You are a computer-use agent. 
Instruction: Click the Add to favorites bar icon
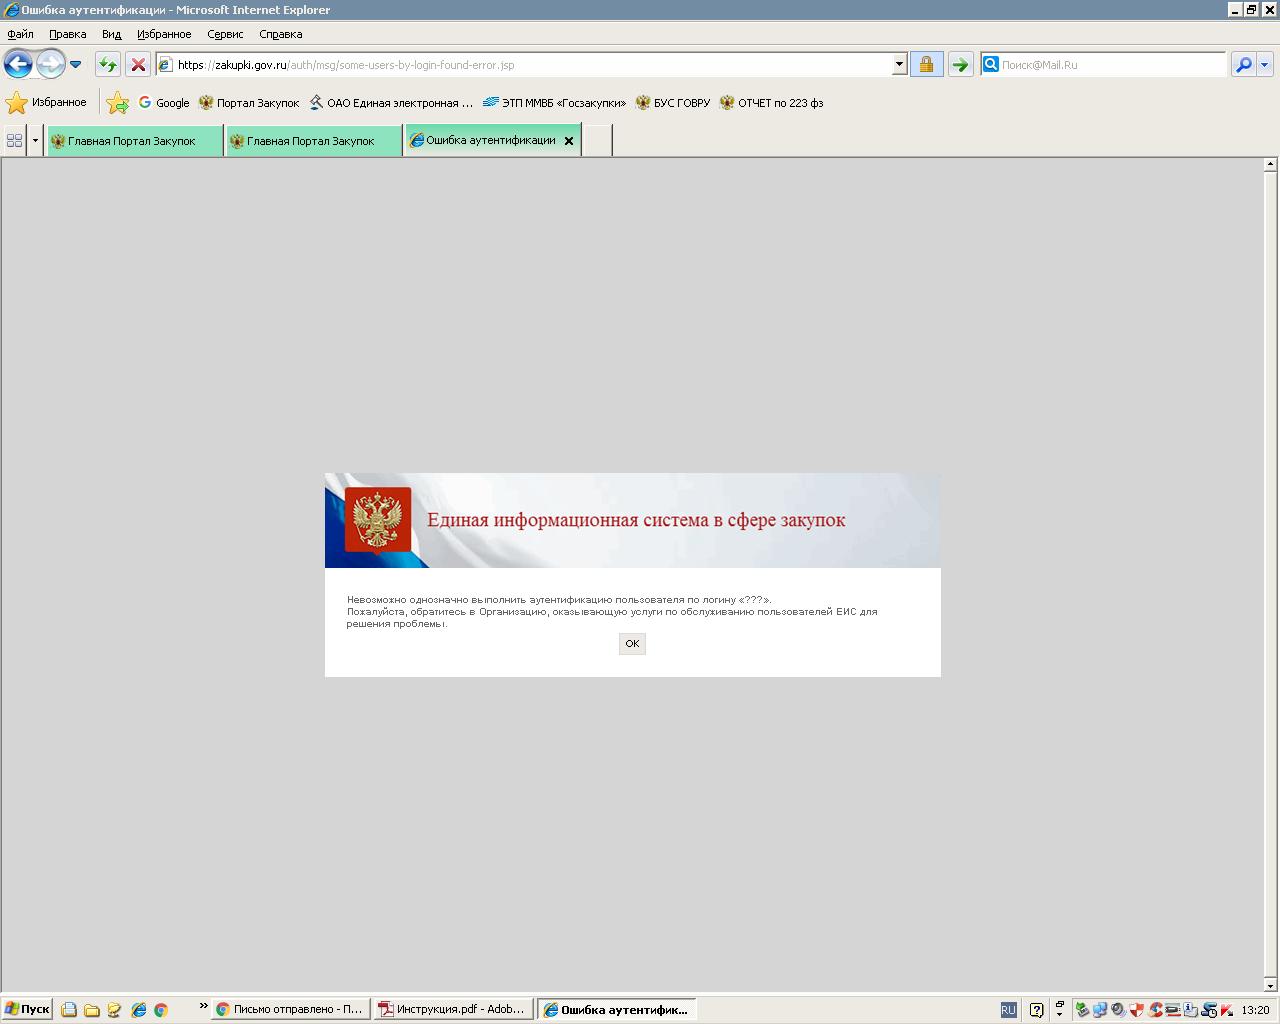[x=118, y=103]
